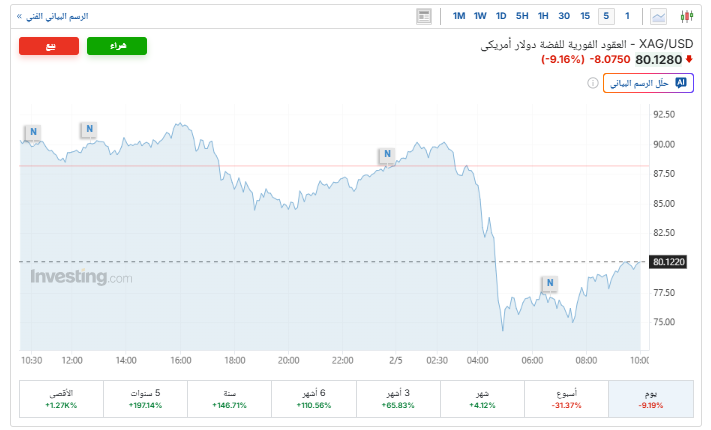711x430 pixels.
Task: Open the news marker near 06:00
Action: point(549,284)
